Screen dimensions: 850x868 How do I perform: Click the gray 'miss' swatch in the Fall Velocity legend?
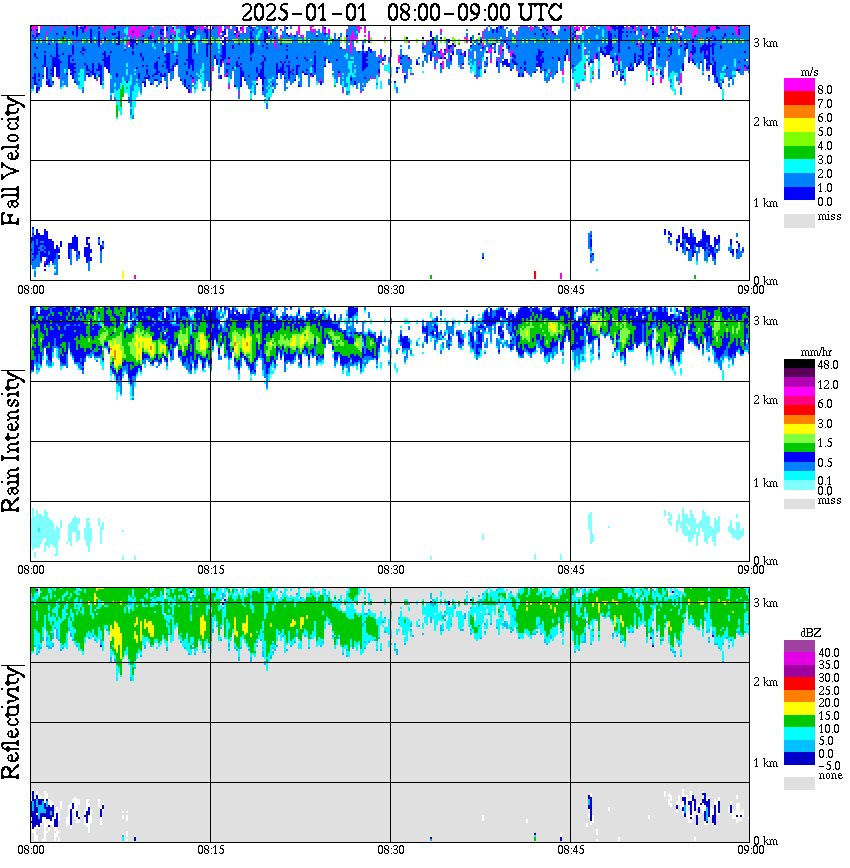799,220
